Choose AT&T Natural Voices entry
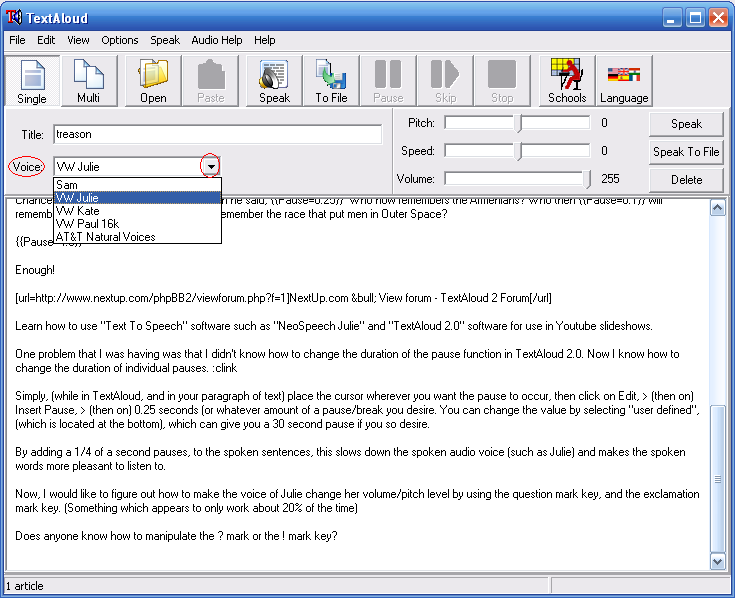 point(137,237)
